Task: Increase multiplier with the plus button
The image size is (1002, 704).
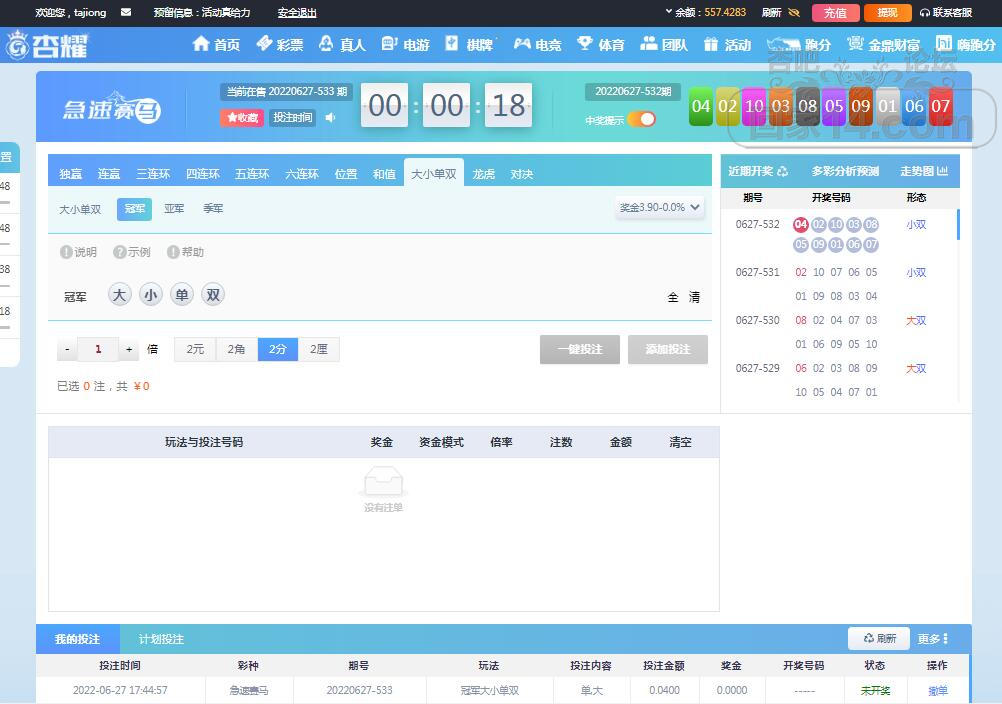Action: pyautogui.click(x=129, y=350)
